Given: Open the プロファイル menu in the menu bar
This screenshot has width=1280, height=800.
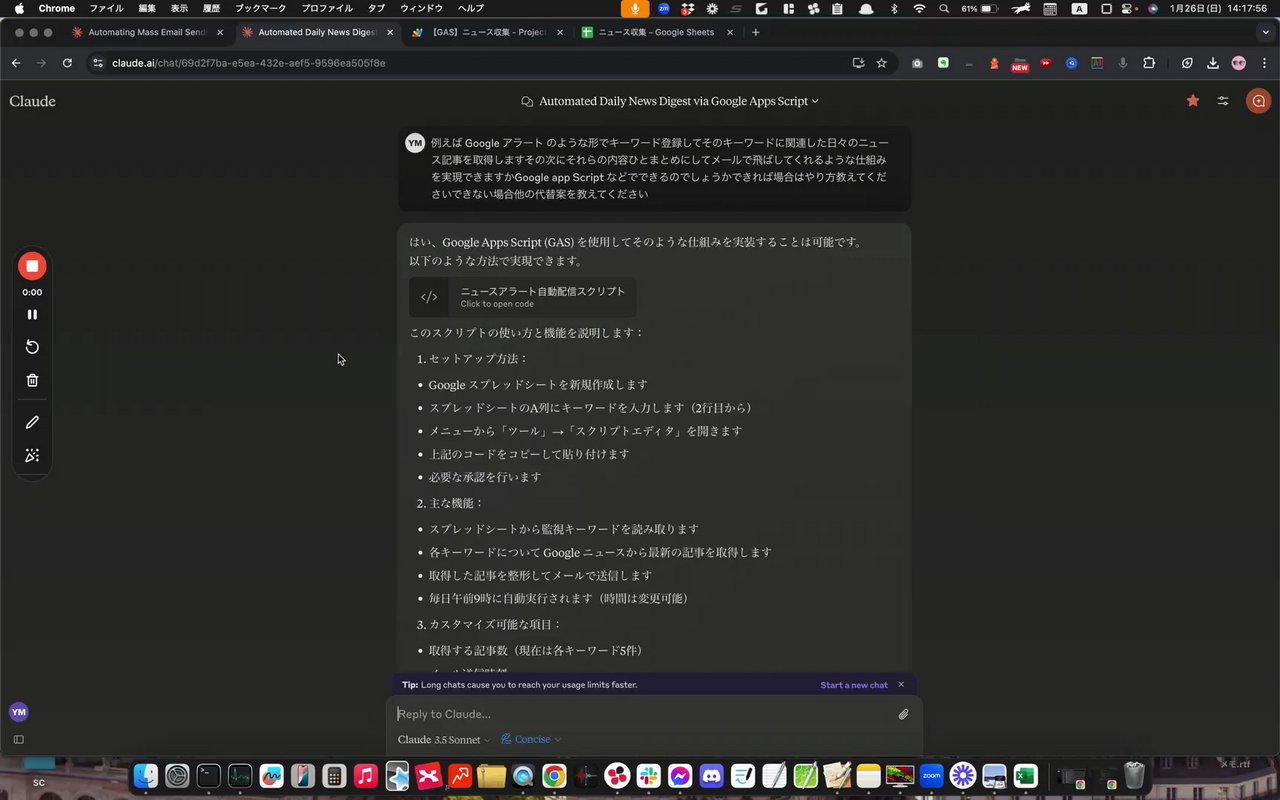Looking at the screenshot, I should point(327,8).
